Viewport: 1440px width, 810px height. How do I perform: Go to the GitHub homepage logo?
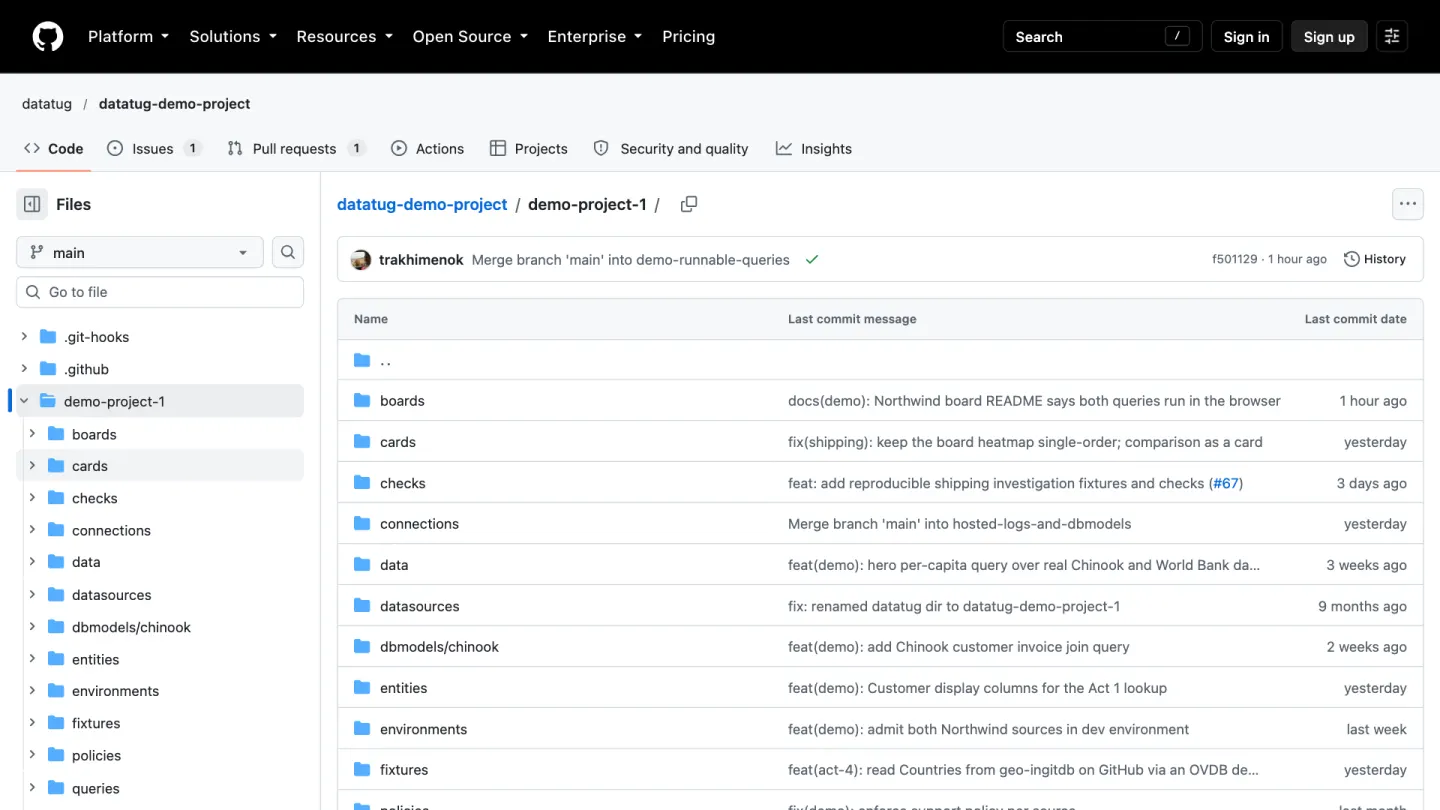(48, 37)
